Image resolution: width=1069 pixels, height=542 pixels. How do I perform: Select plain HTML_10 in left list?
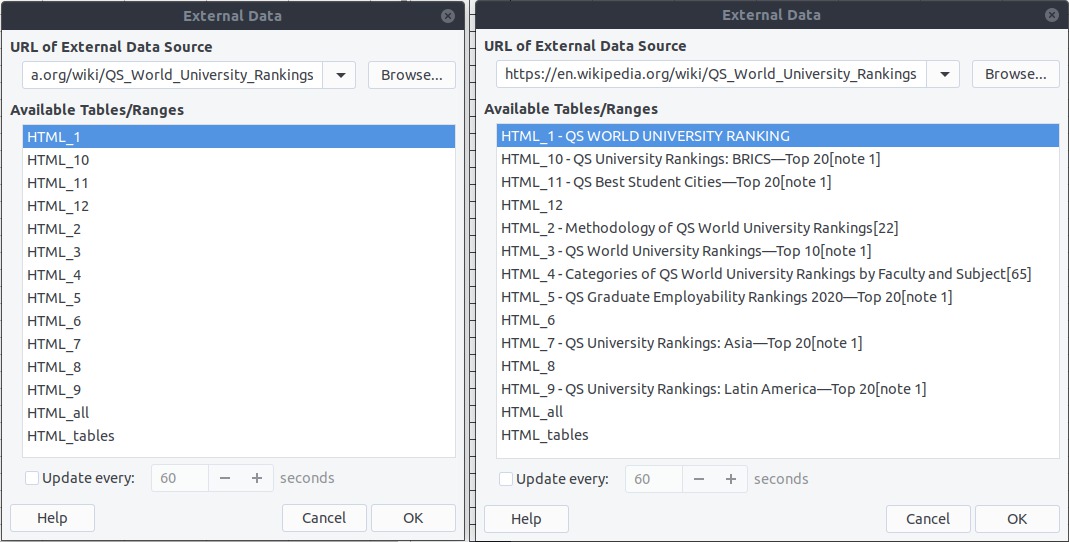click(239, 160)
